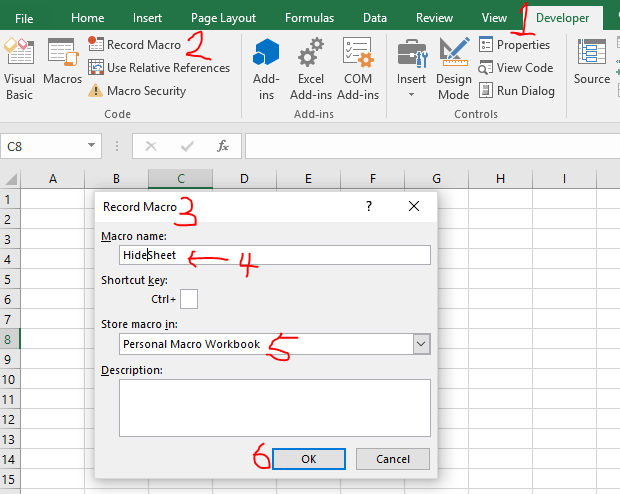Expand the Name Box dropdown arrow
This screenshot has width=620, height=494.
91,146
